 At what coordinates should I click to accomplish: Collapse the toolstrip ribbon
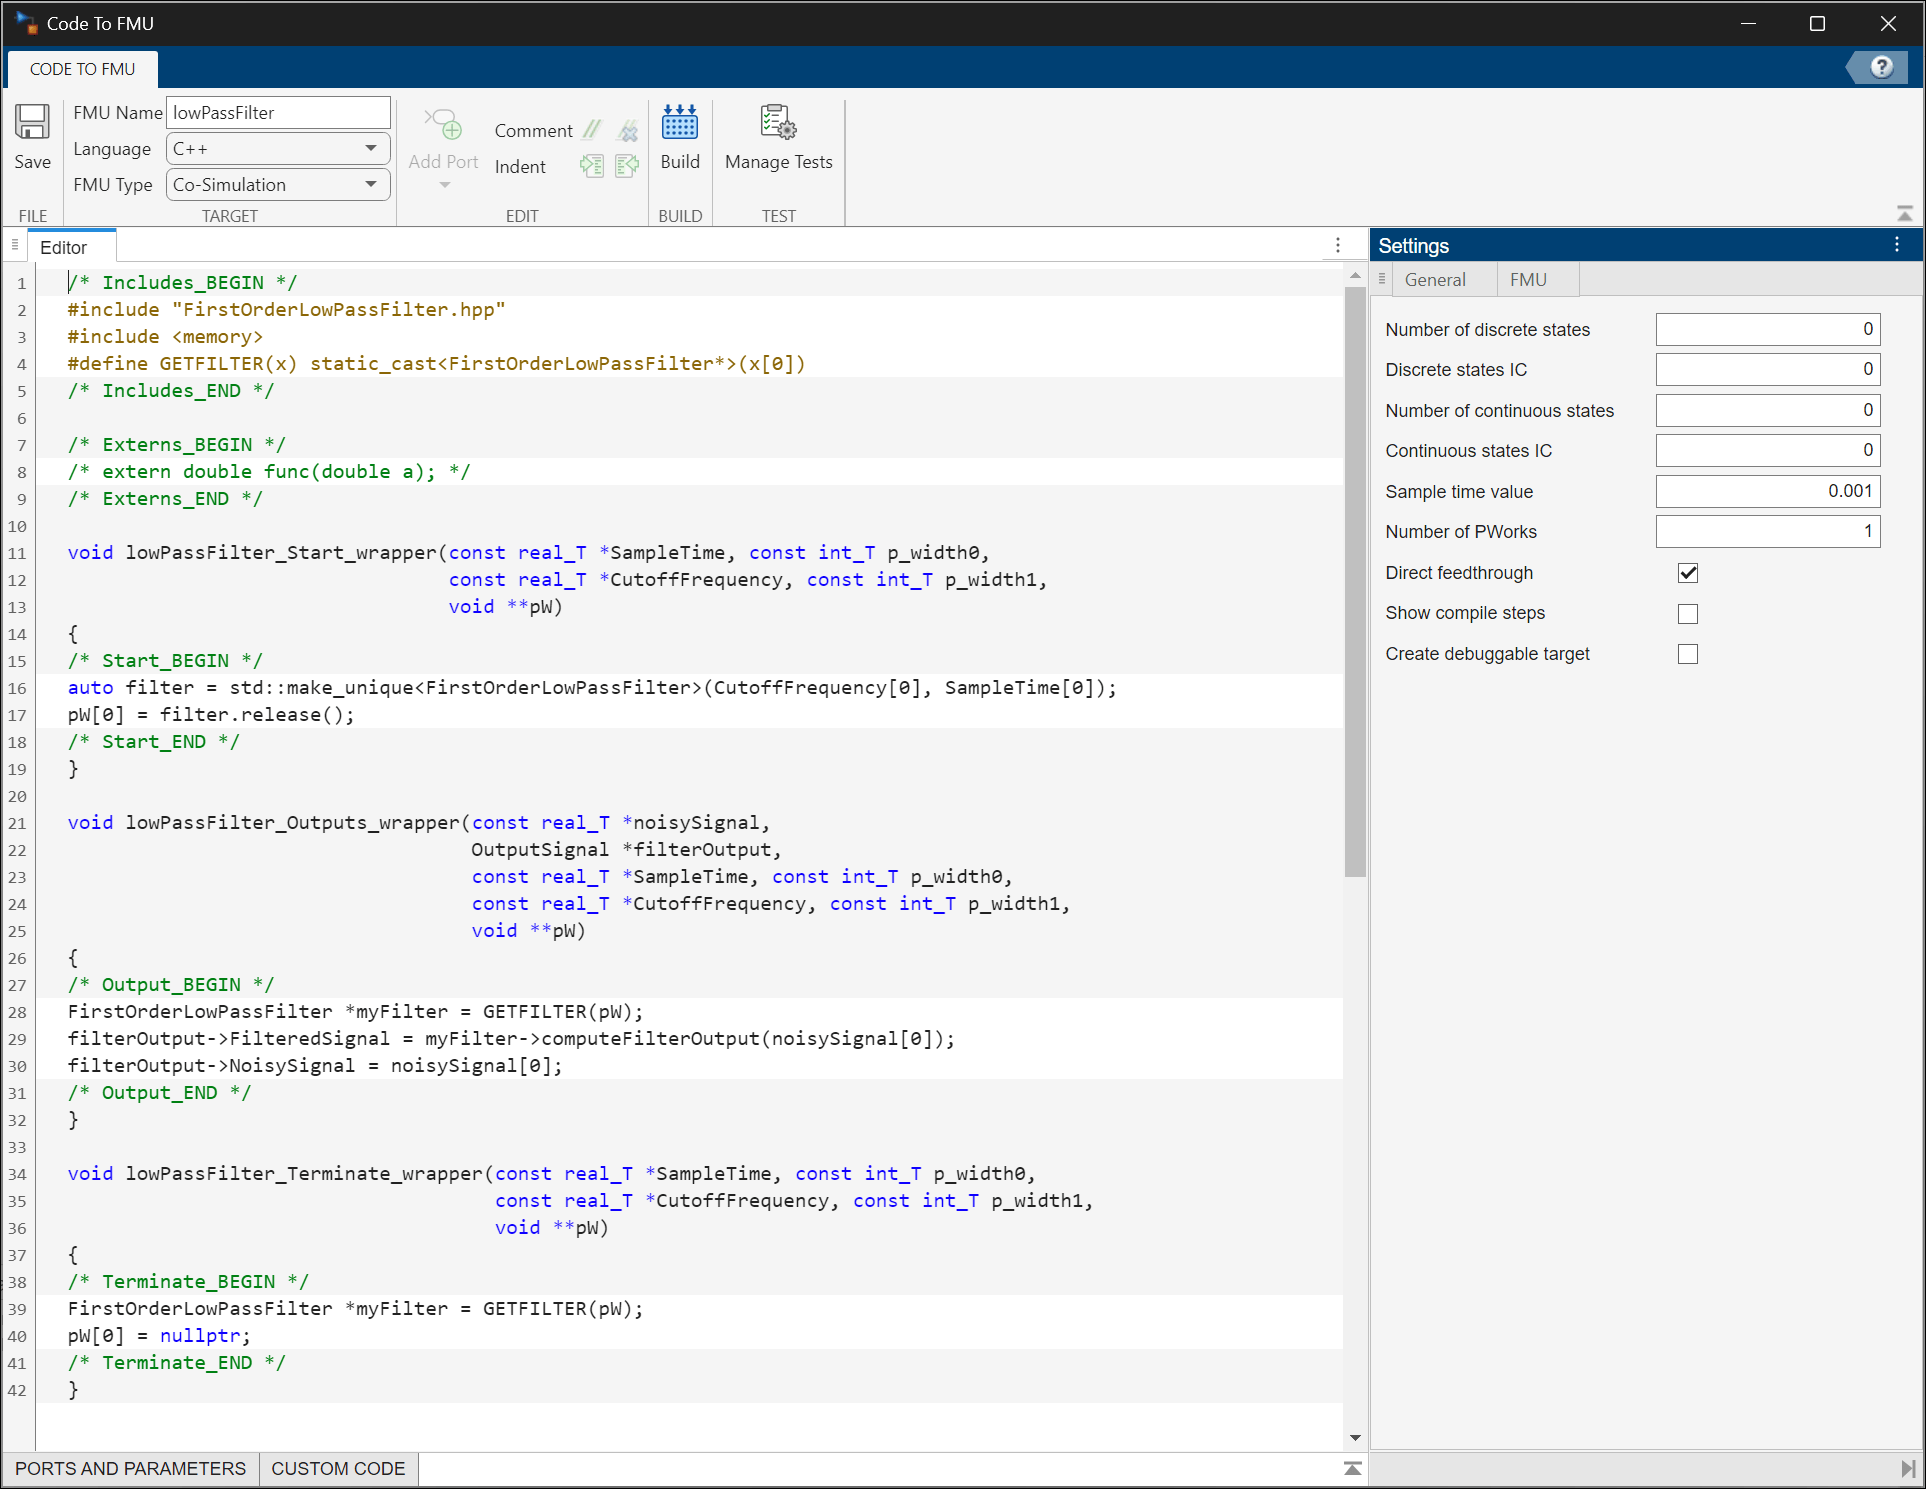[1904, 214]
